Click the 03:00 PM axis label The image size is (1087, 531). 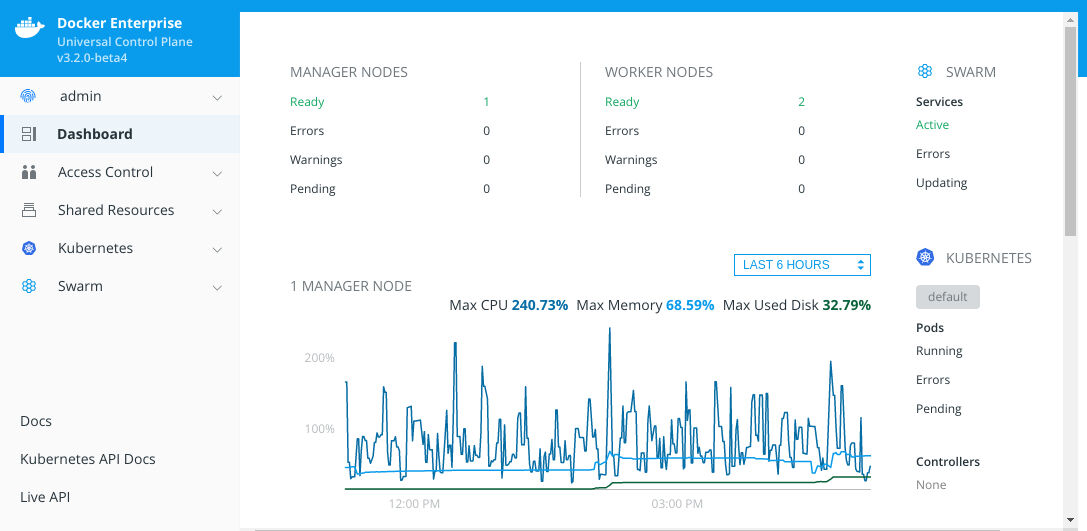[x=677, y=504]
